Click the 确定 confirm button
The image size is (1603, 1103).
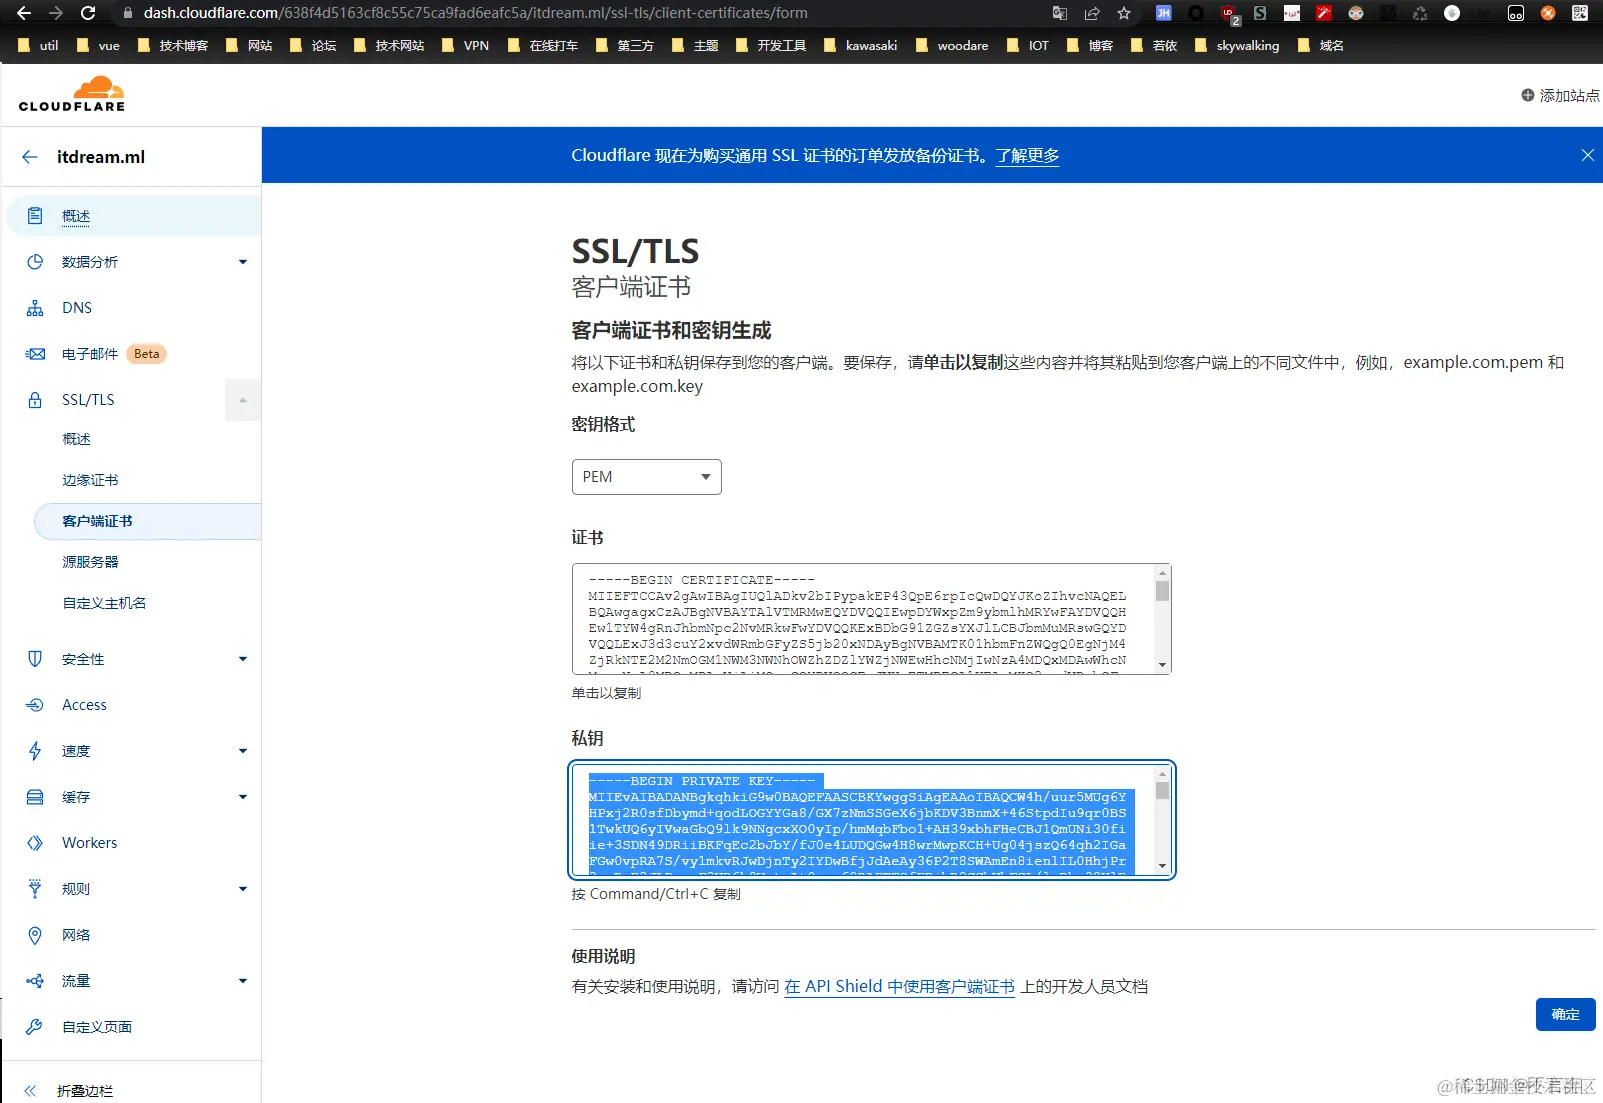coord(1564,1014)
